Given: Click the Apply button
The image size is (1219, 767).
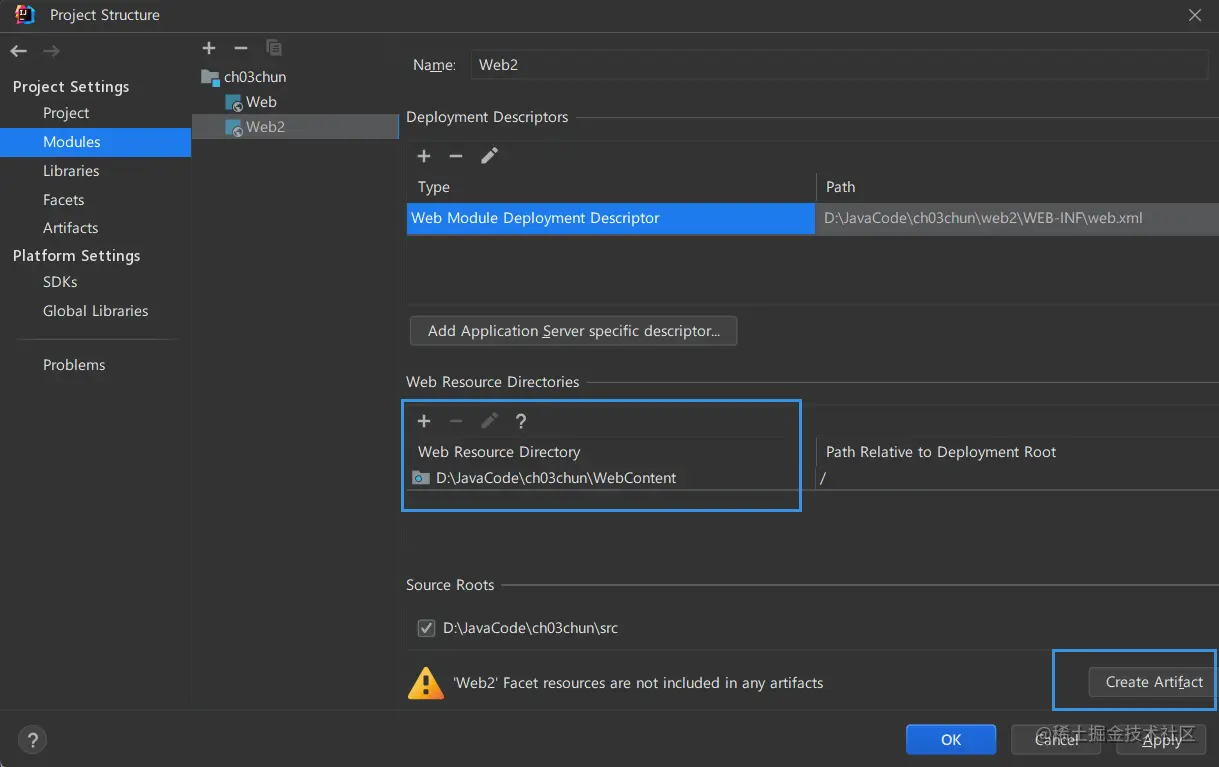Looking at the screenshot, I should pos(1162,740).
